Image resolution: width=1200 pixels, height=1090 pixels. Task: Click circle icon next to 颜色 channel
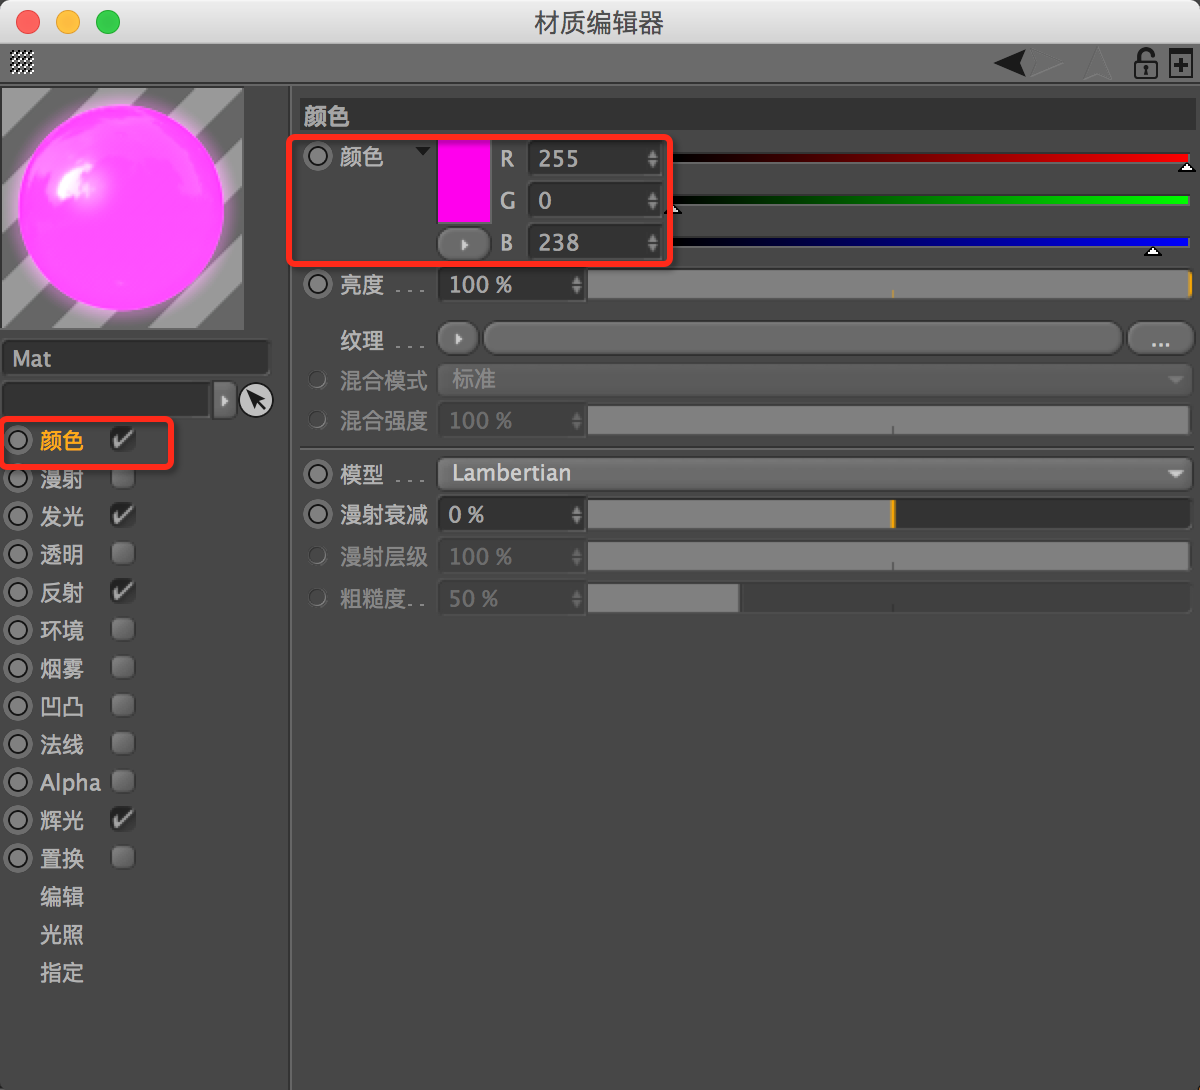[x=19, y=440]
